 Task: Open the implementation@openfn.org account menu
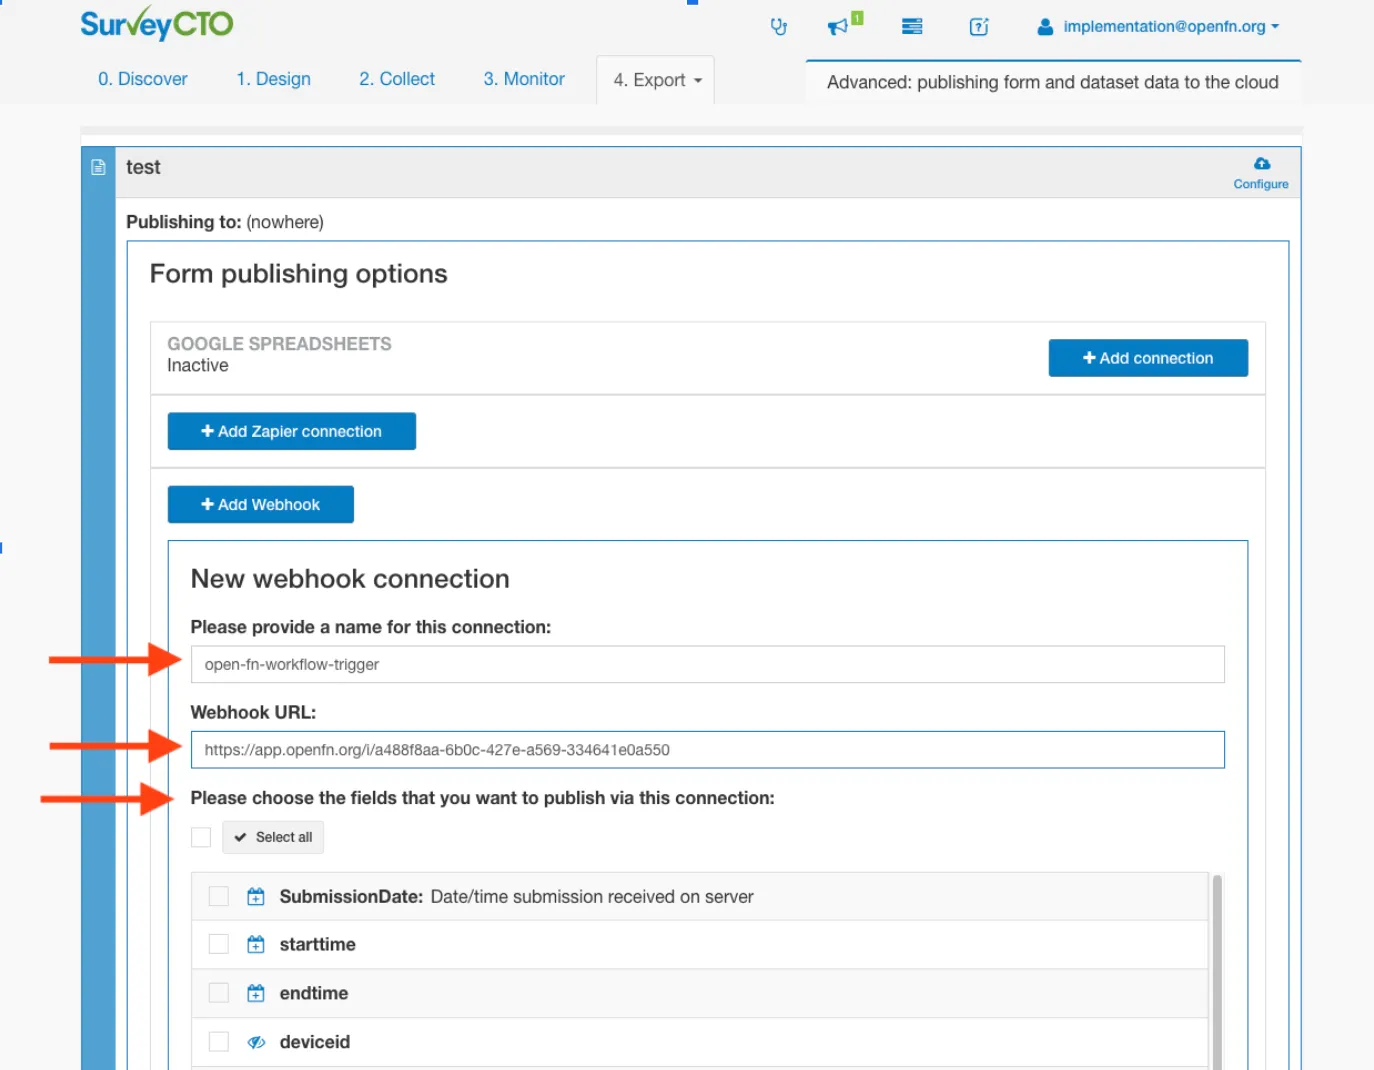pos(1170,27)
